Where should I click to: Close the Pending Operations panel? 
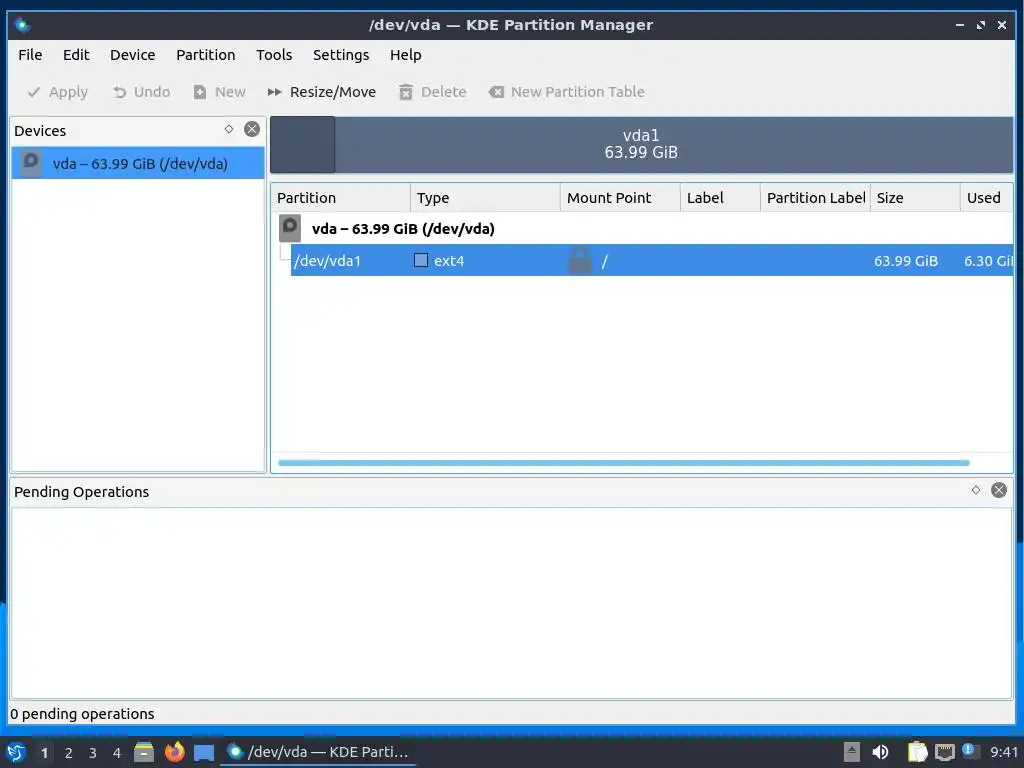(999, 490)
